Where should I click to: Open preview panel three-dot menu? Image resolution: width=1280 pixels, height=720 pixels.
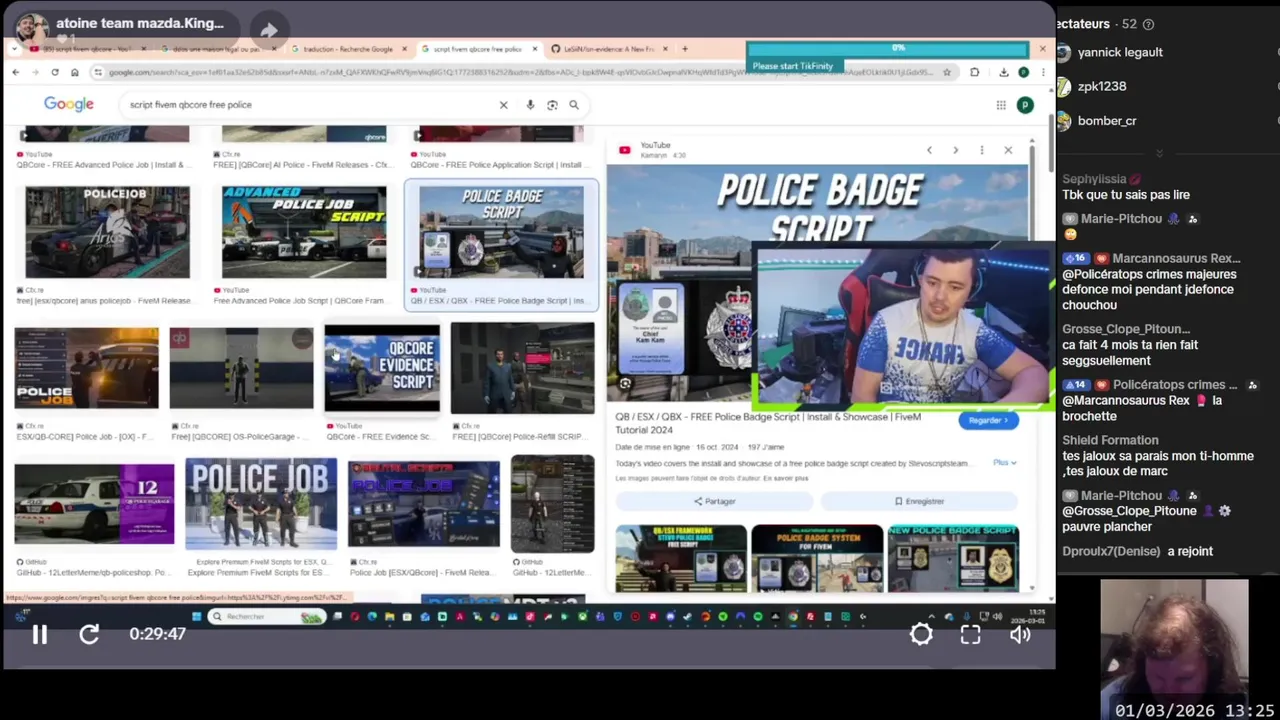(x=982, y=150)
